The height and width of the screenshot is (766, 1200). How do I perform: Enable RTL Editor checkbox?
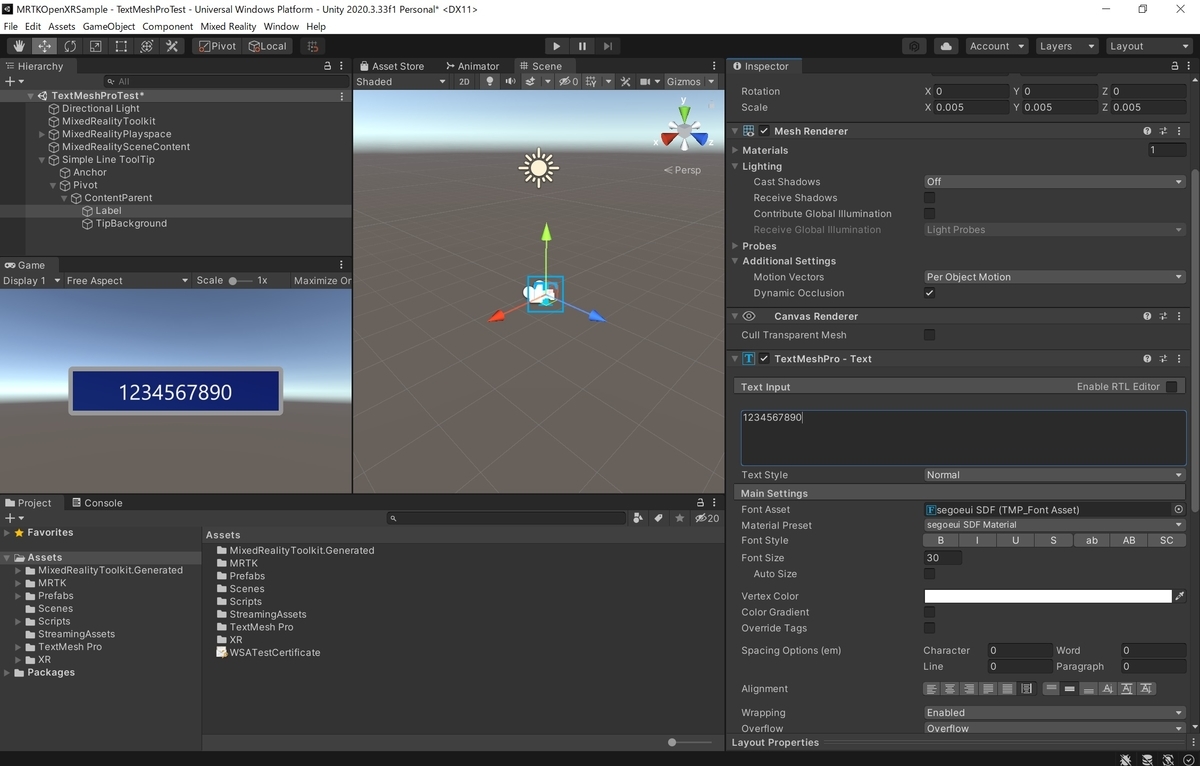click(x=1171, y=387)
